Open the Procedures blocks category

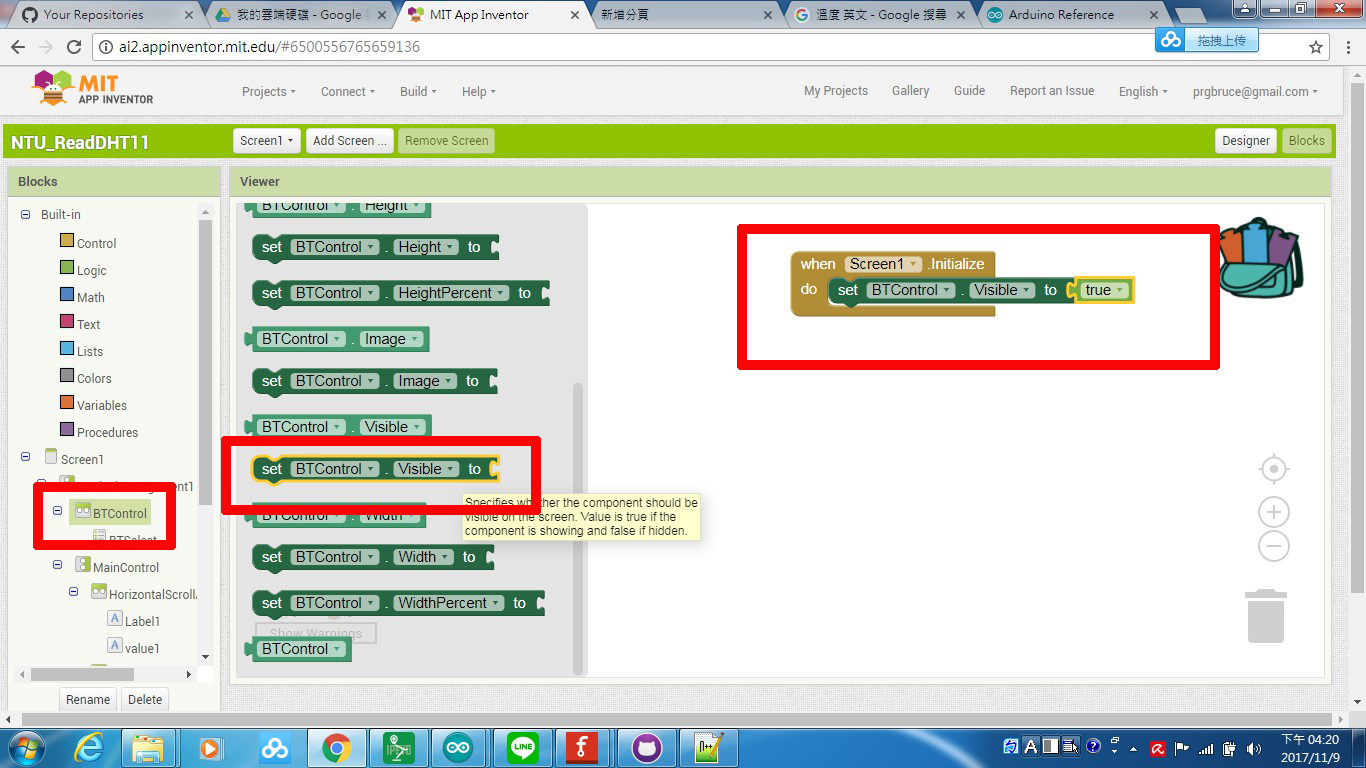point(107,432)
